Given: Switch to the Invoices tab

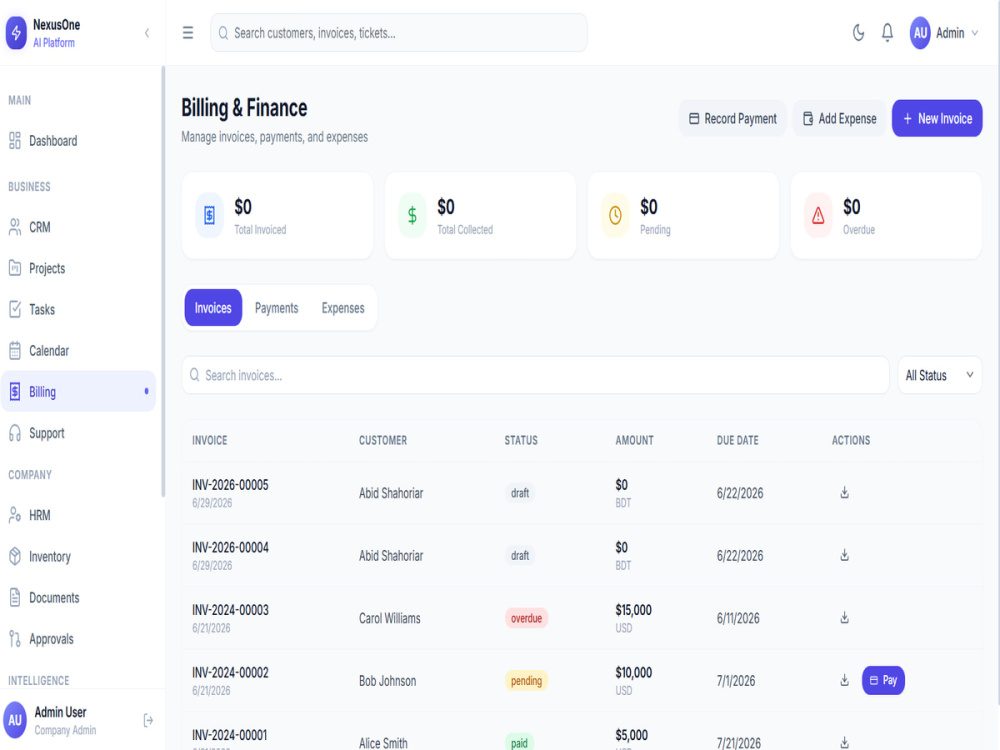Looking at the screenshot, I should (213, 308).
